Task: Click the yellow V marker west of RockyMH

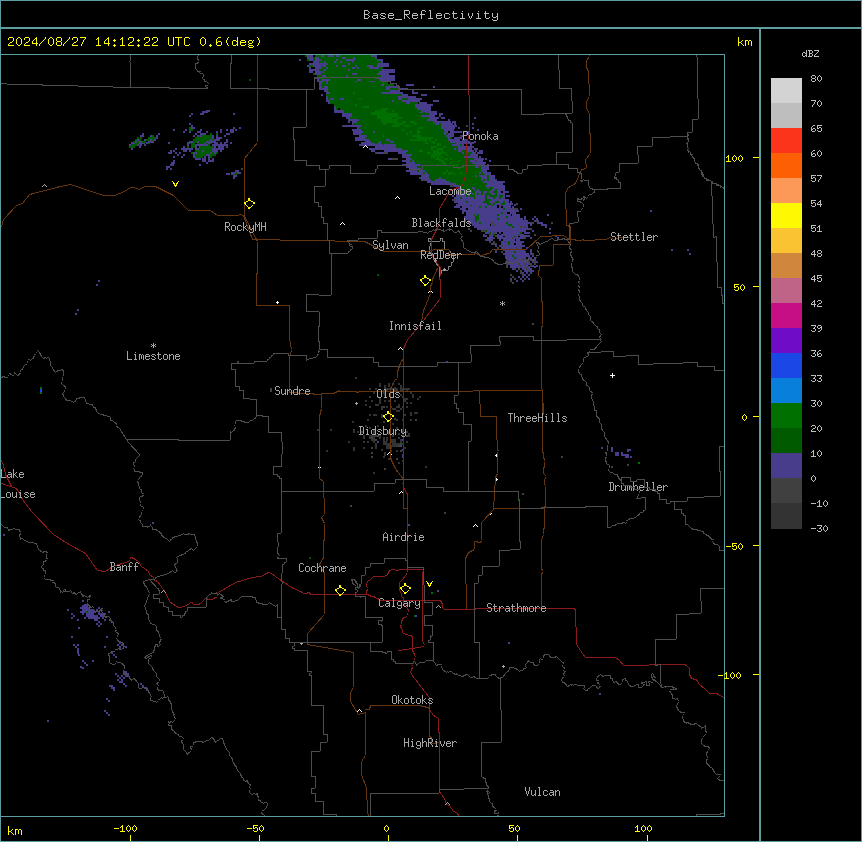Action: tap(175, 184)
